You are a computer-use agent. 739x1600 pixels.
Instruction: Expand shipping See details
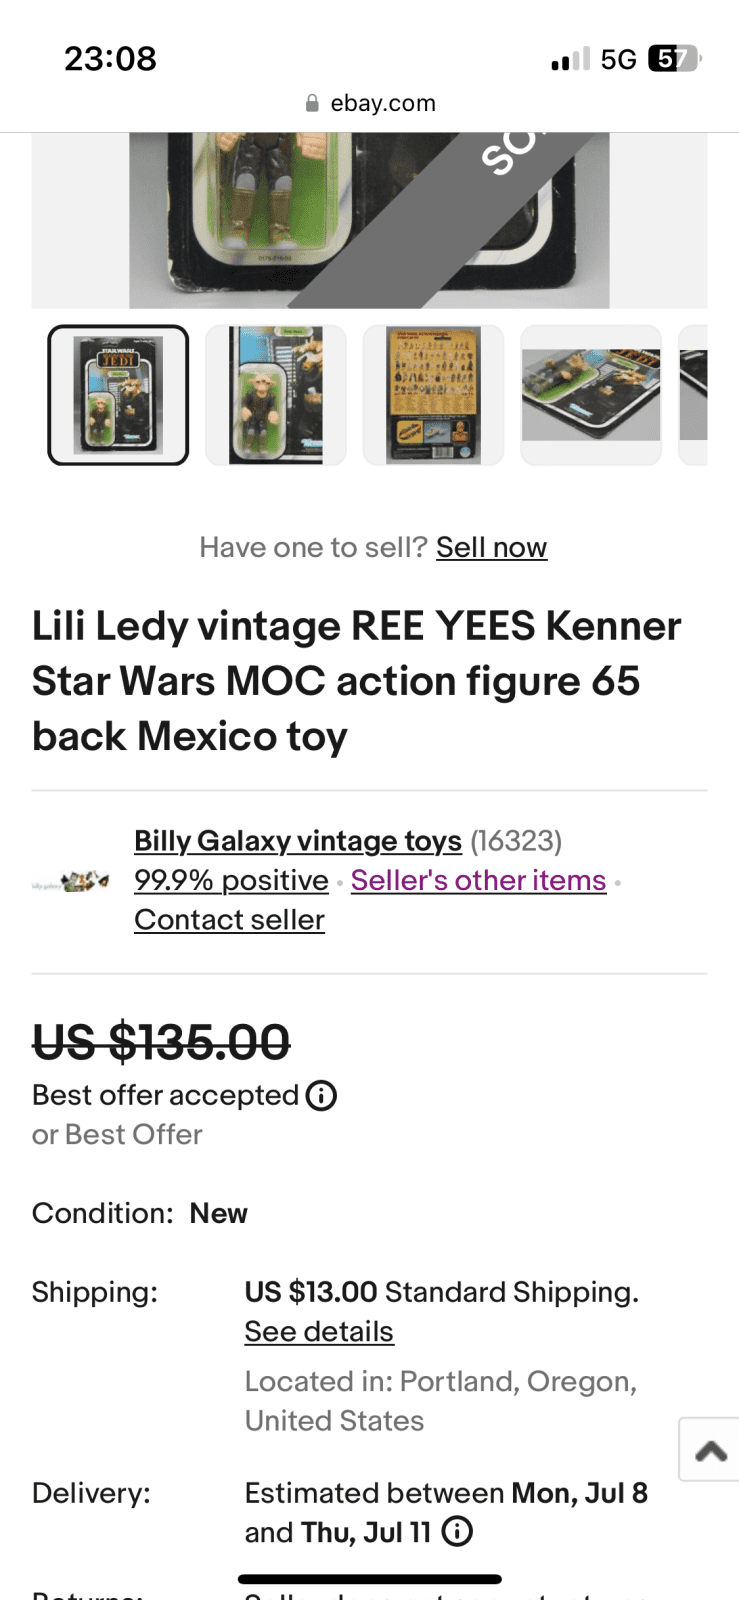click(319, 1332)
